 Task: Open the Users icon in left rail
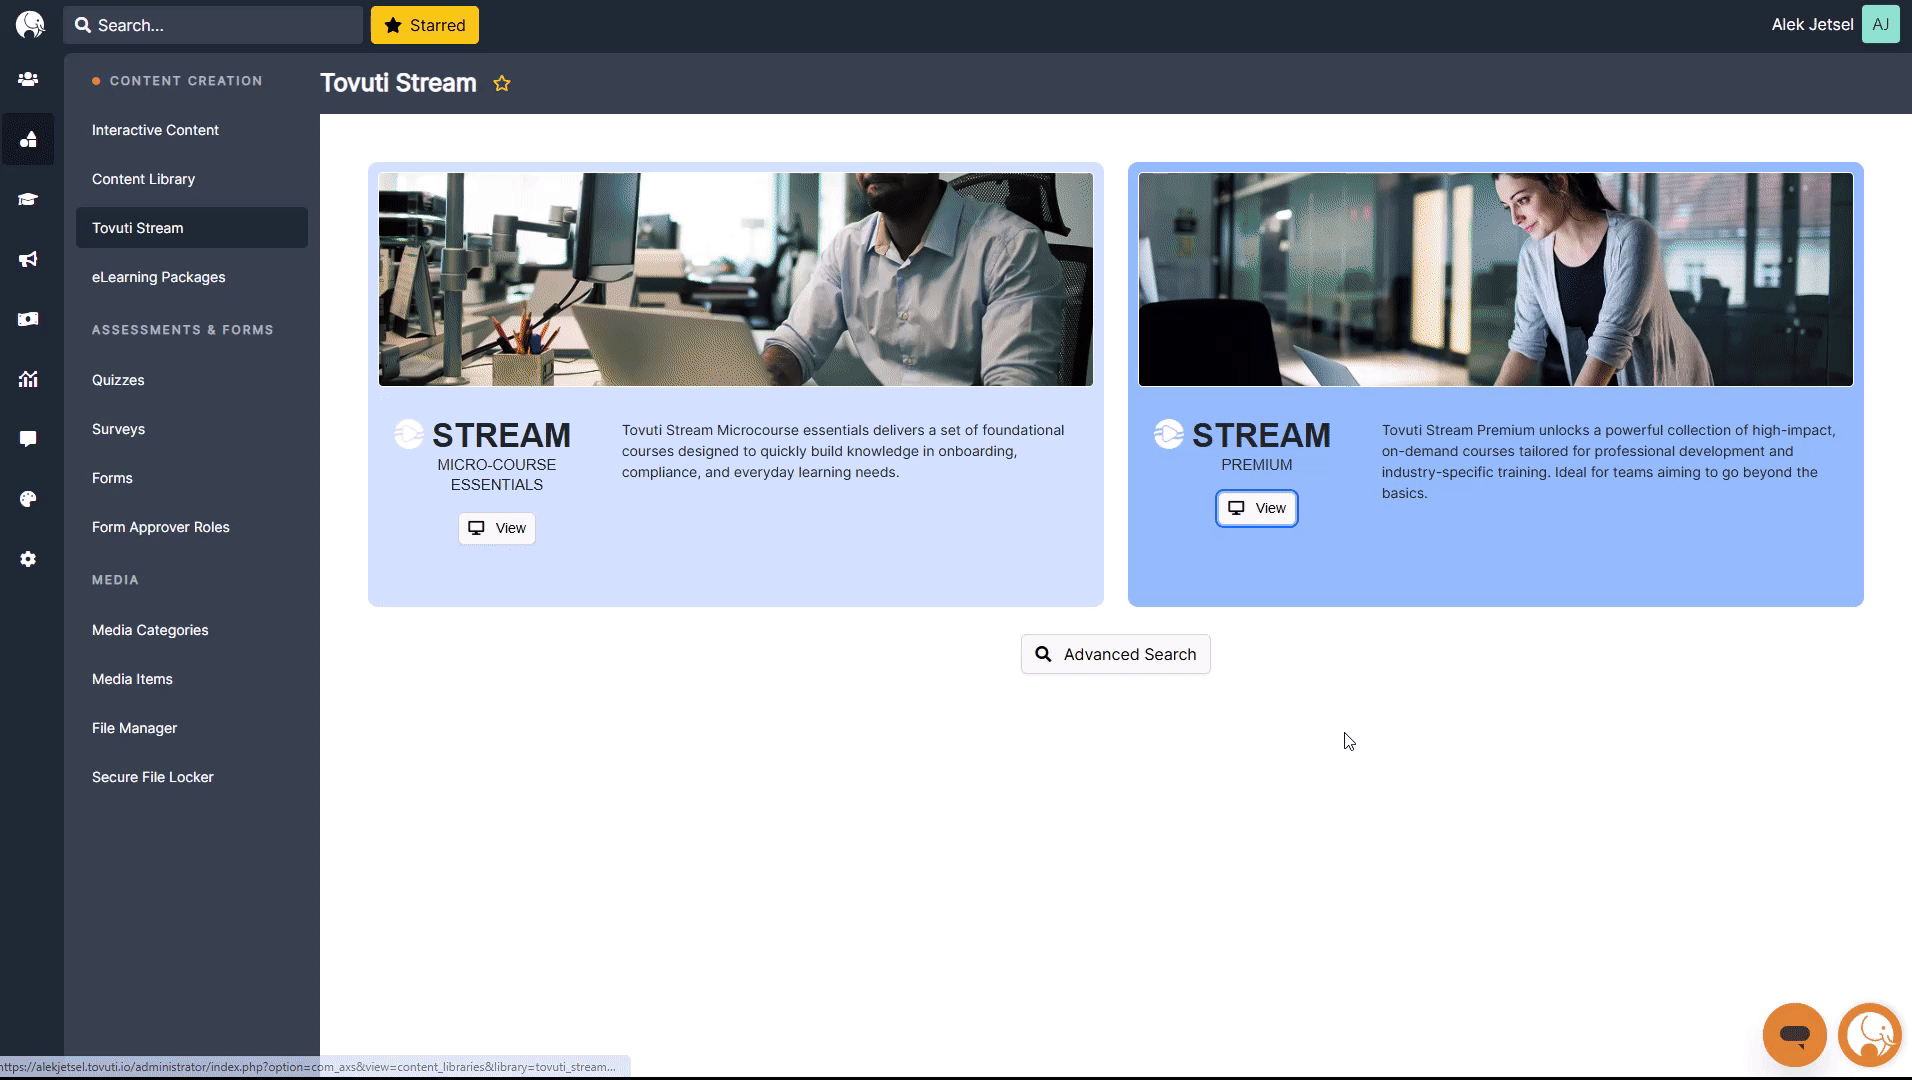point(28,79)
